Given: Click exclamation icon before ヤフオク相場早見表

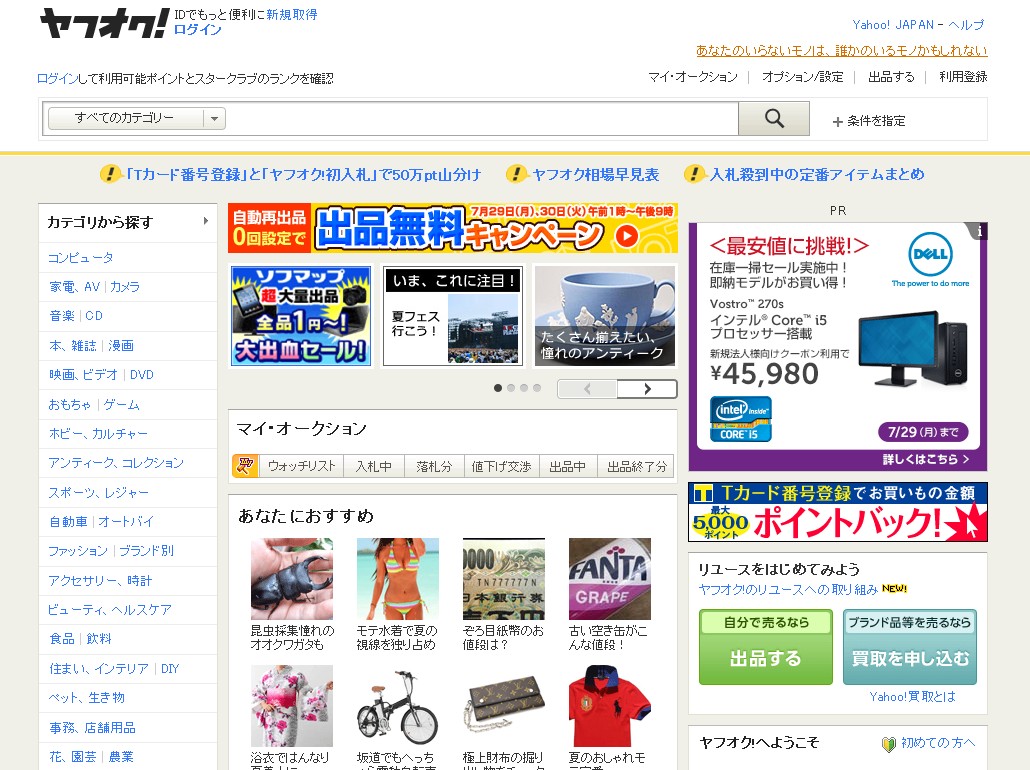Looking at the screenshot, I should pyautogui.click(x=516, y=174).
